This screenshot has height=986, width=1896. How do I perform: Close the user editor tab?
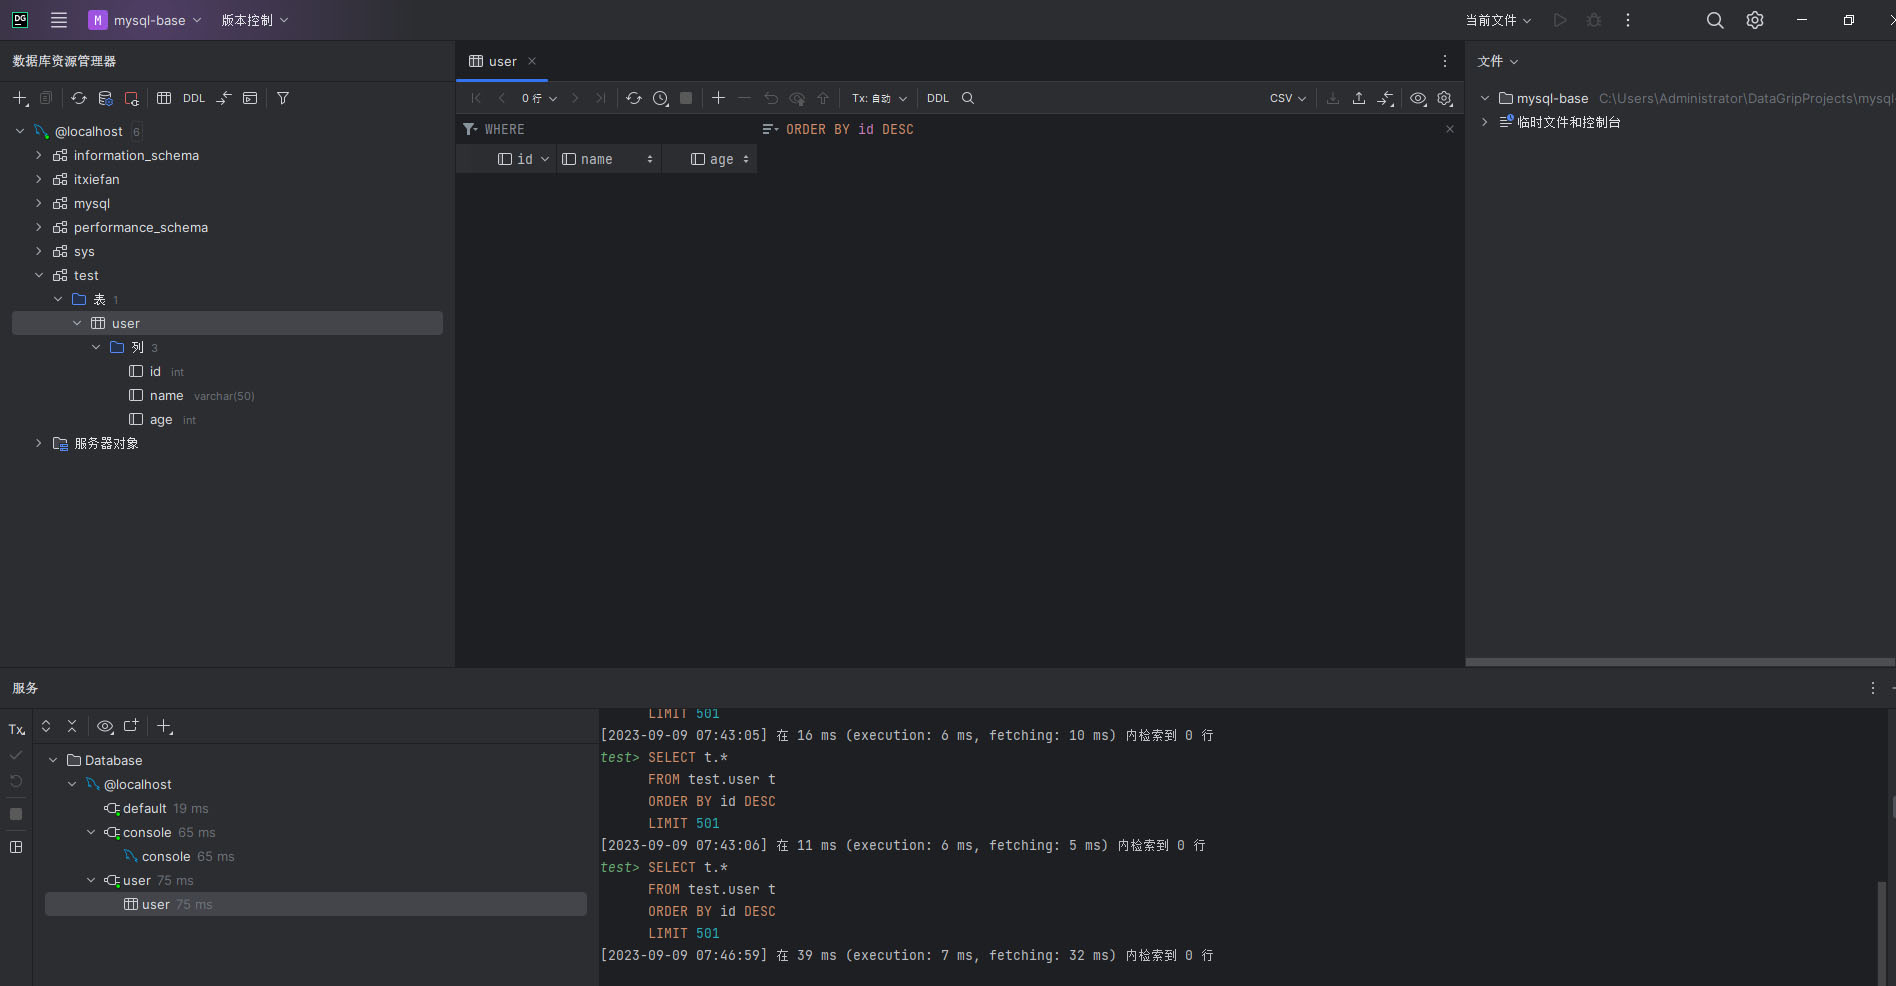pos(532,61)
